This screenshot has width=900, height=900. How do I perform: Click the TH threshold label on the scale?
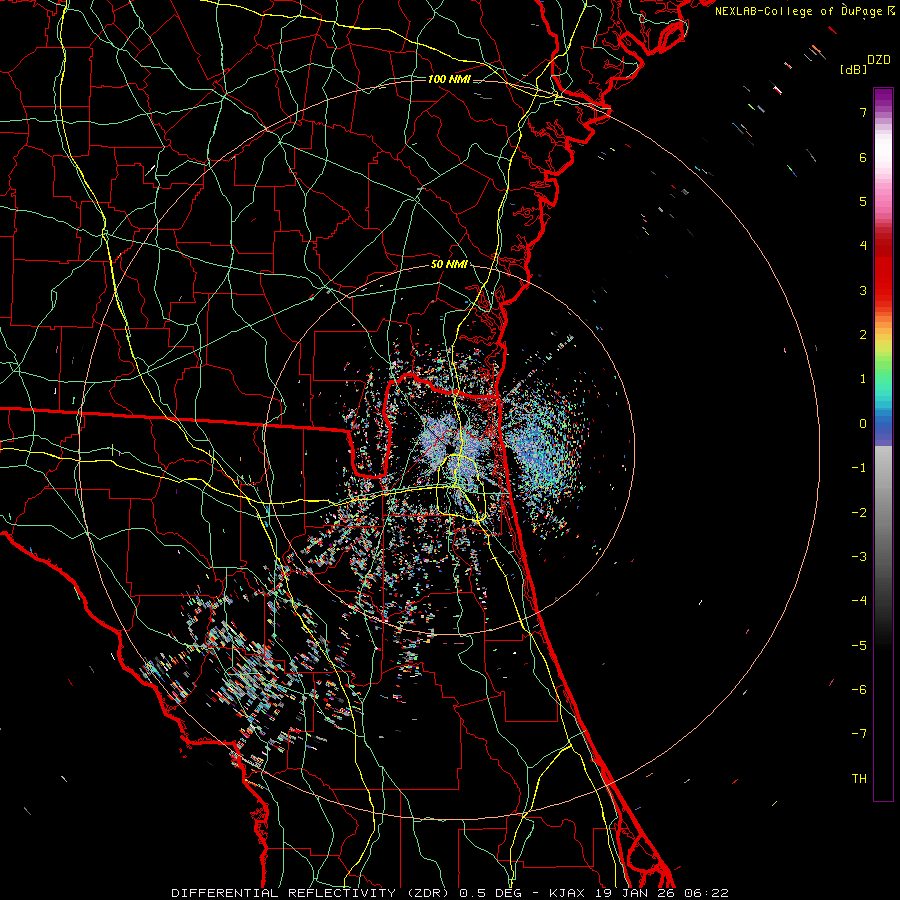pyautogui.click(x=859, y=778)
